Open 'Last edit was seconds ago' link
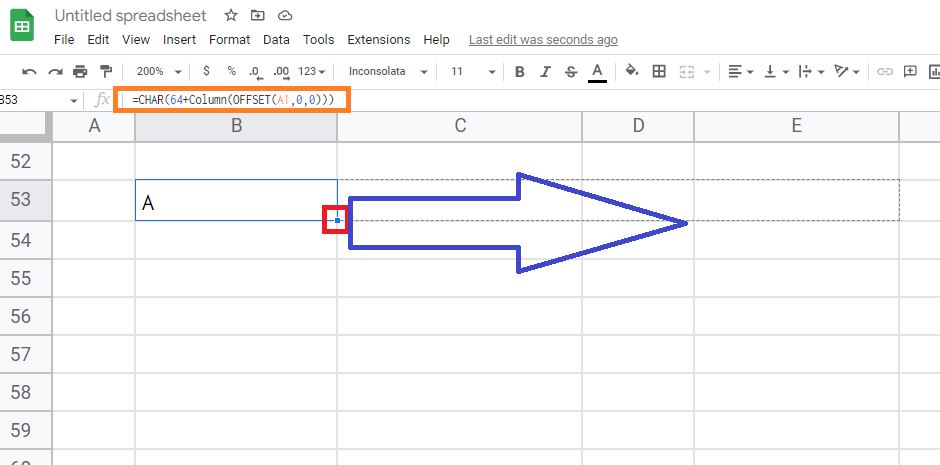 coord(543,40)
